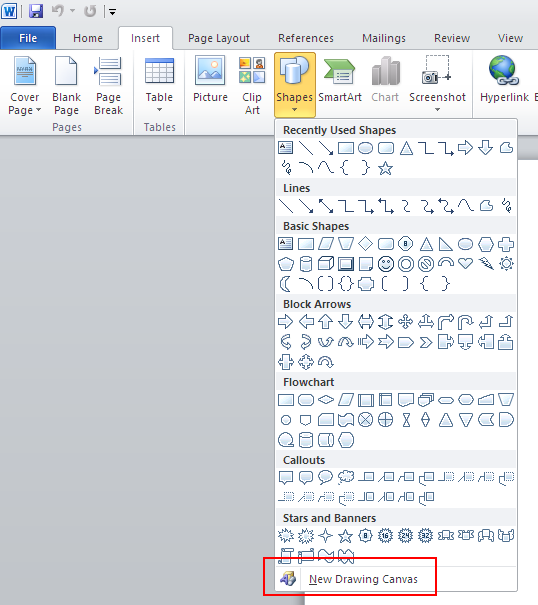Open the Customize Quick Access Toolbar arrow

click(112, 12)
